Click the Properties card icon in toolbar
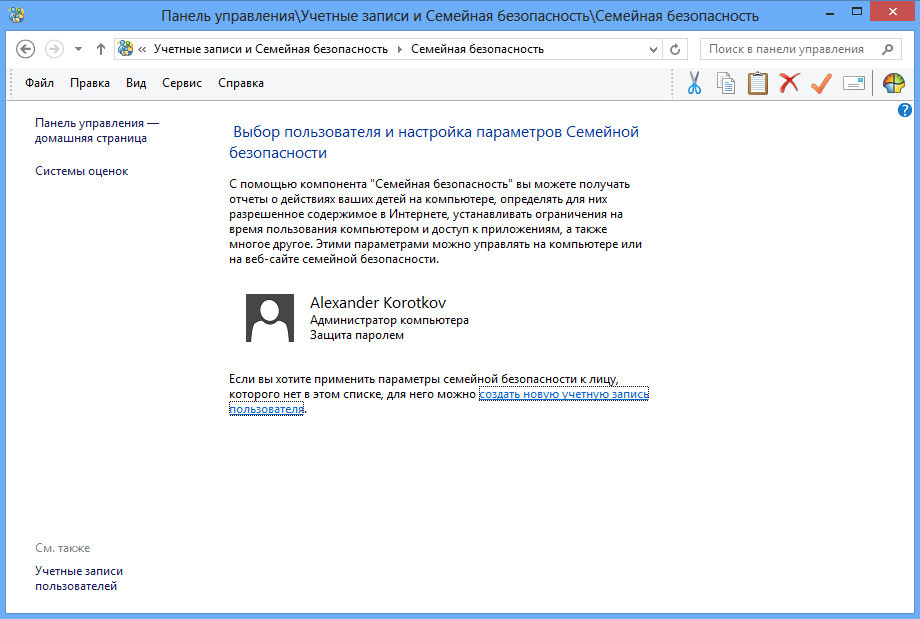Image resolution: width=920 pixels, height=619 pixels. (x=853, y=83)
